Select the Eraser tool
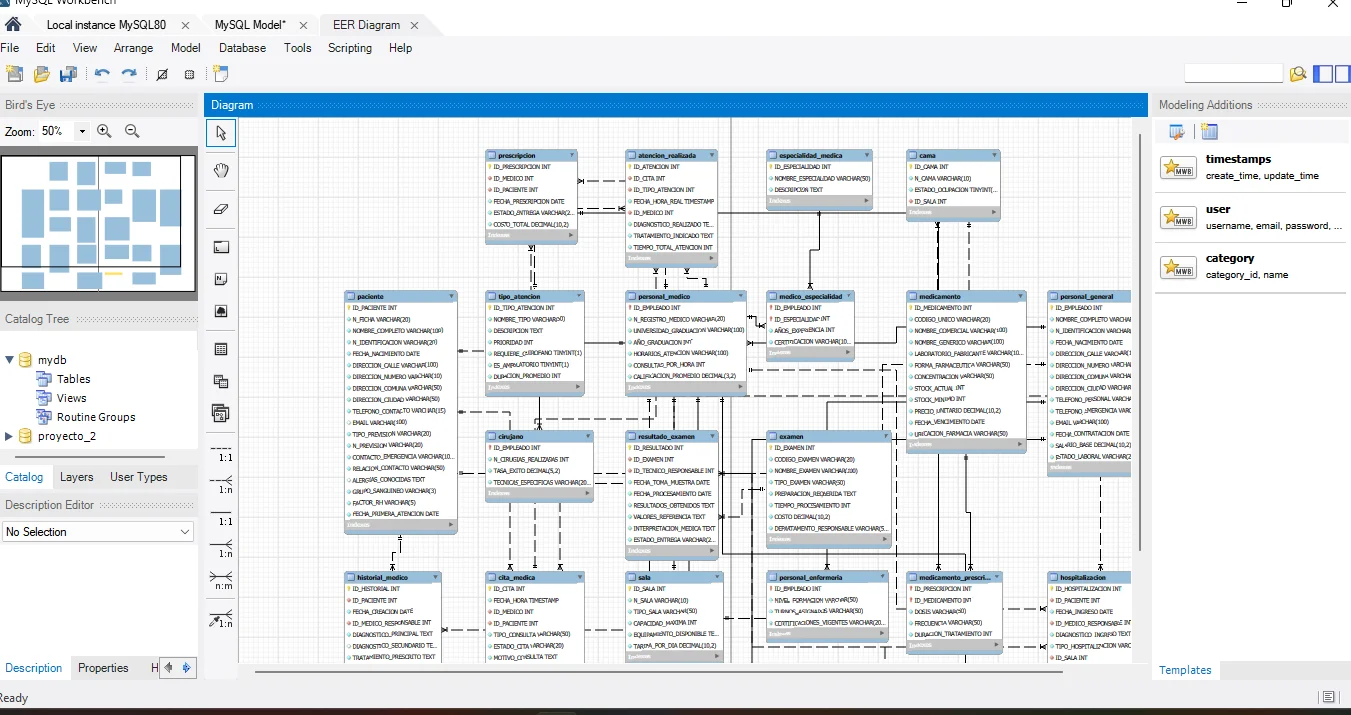The image size is (1351, 715). [221, 209]
